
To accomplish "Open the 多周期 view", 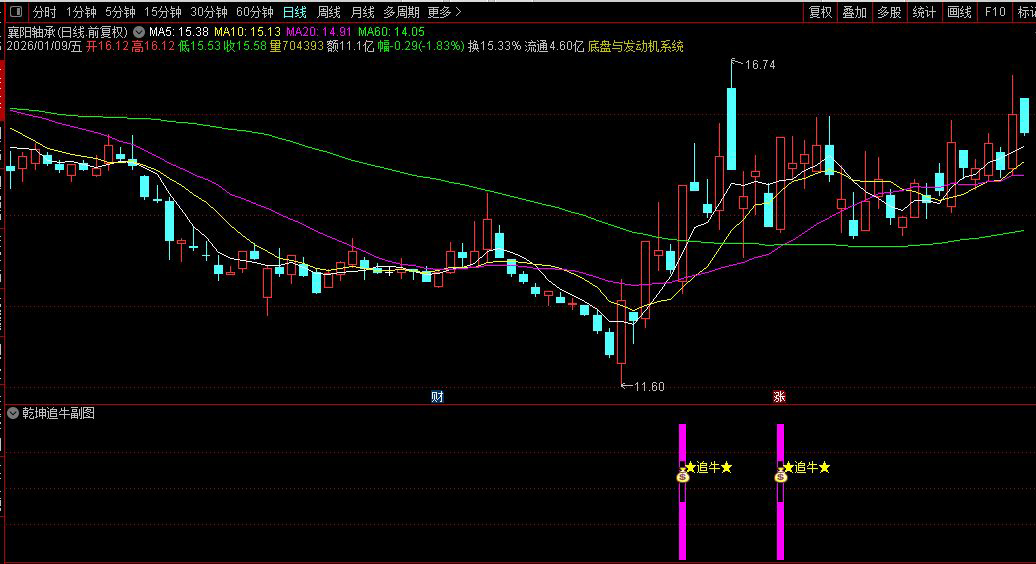I will click(401, 12).
